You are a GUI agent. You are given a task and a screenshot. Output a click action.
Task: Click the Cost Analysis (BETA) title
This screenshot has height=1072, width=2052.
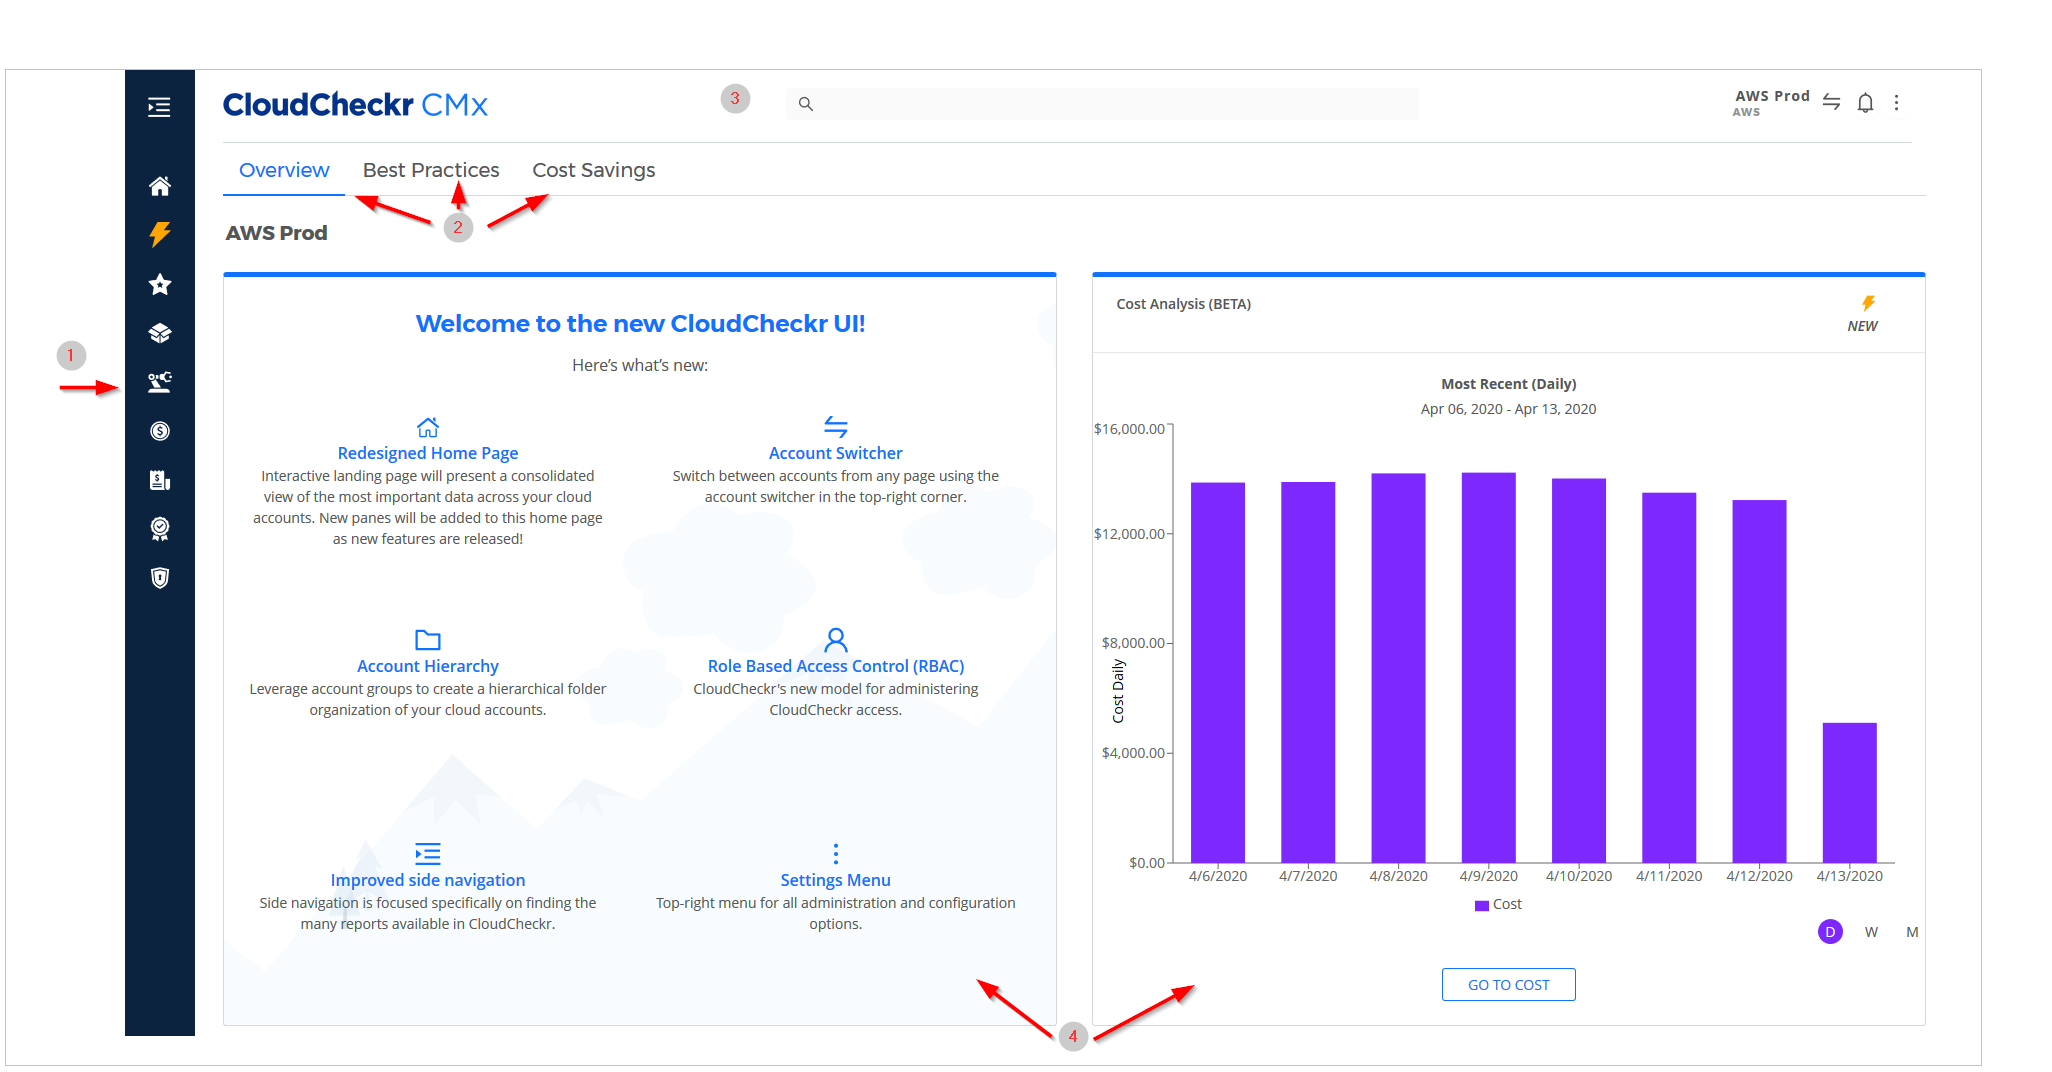tap(1183, 304)
